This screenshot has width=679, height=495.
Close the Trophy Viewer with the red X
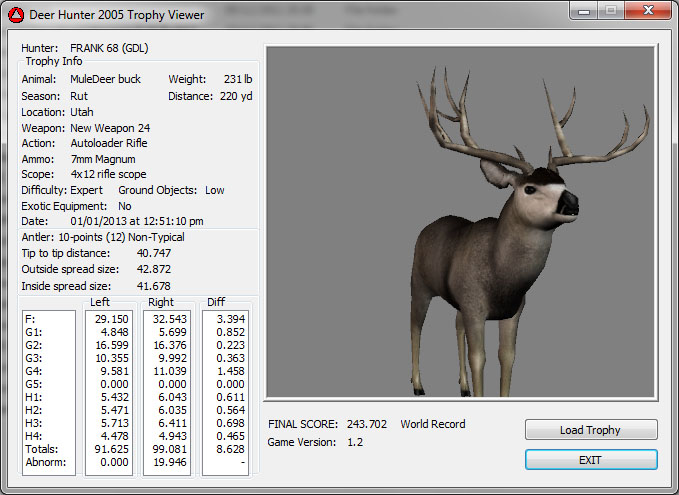tap(646, 12)
